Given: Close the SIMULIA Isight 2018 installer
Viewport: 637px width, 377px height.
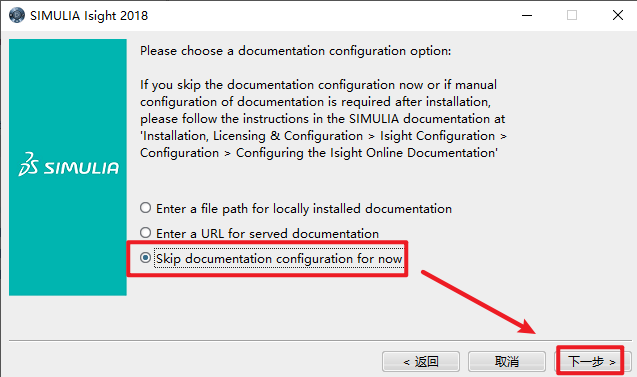Looking at the screenshot, I should tap(618, 15).
